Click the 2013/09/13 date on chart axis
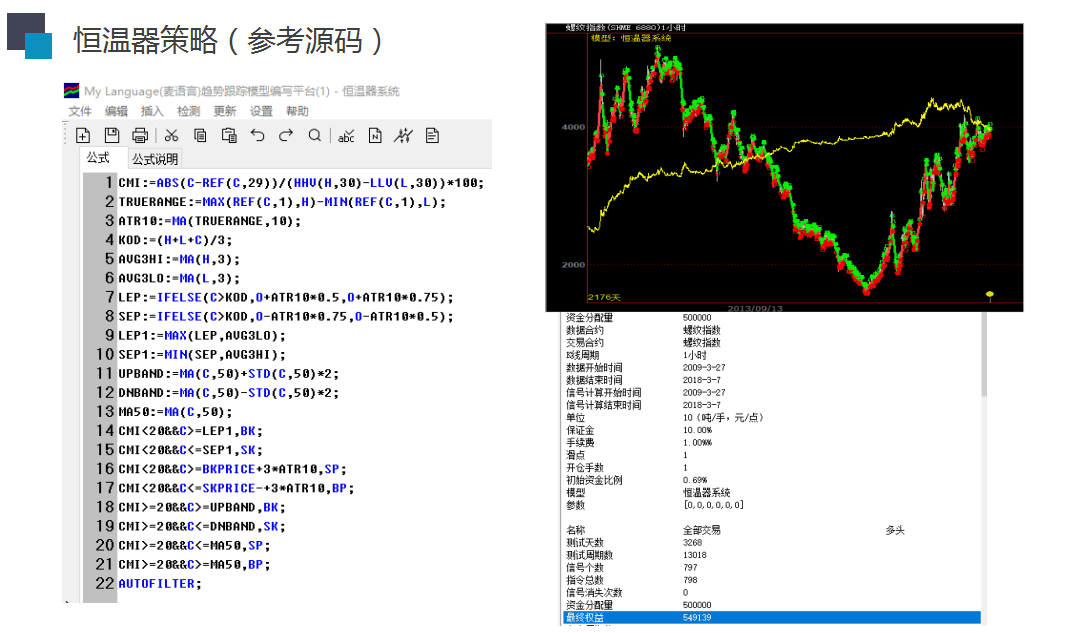 click(x=755, y=308)
